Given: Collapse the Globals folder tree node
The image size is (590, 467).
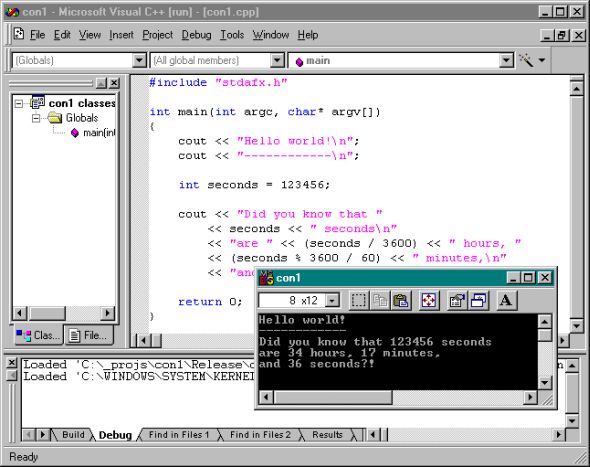Looking at the screenshot, I should point(36,118).
